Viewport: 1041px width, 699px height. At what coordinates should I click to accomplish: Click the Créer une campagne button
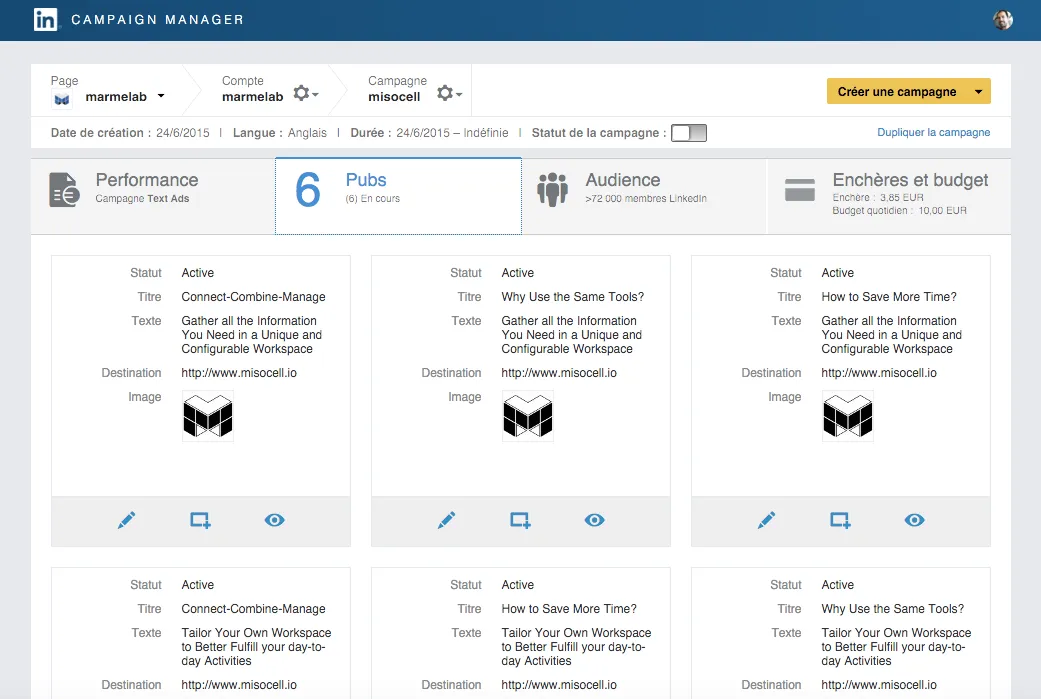click(897, 92)
